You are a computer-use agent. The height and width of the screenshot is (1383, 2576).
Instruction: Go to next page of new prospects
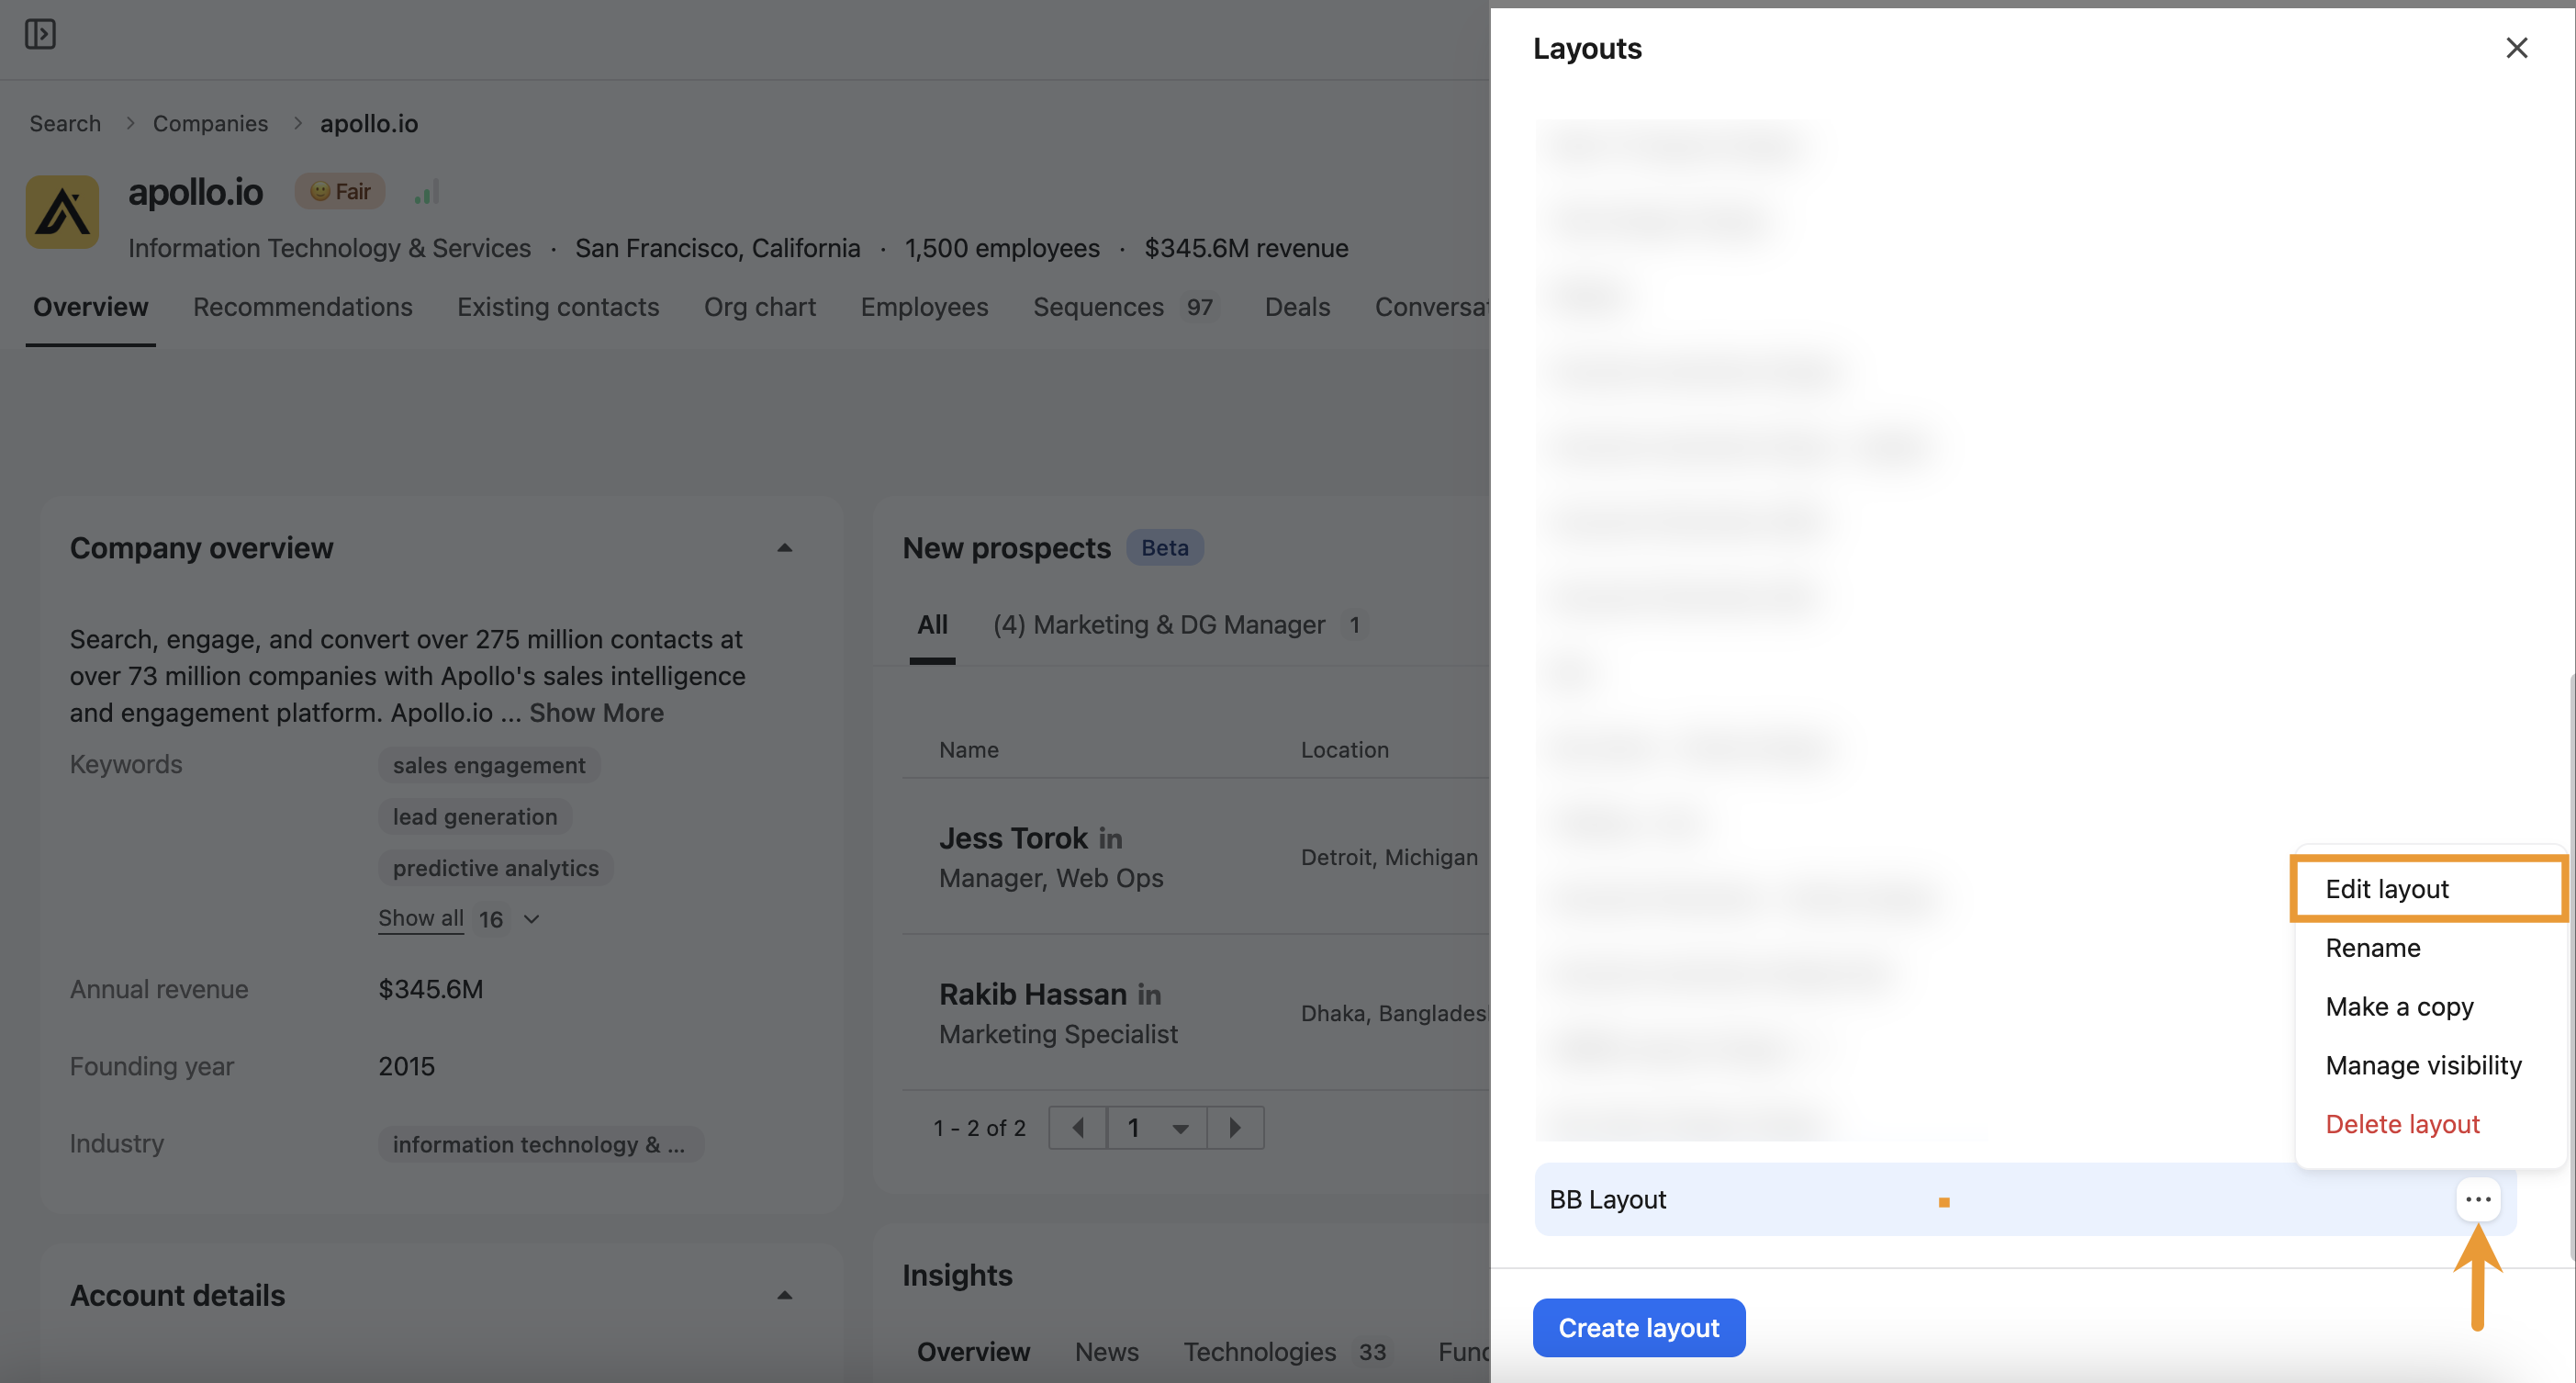tap(1236, 1127)
